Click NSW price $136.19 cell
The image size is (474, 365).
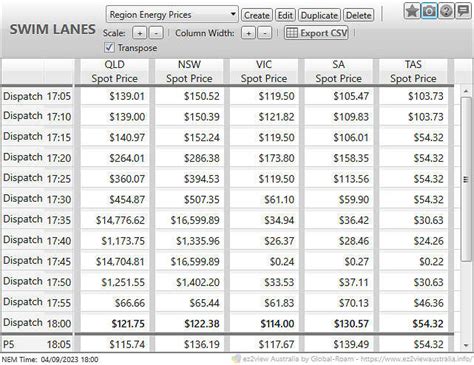click(x=189, y=344)
